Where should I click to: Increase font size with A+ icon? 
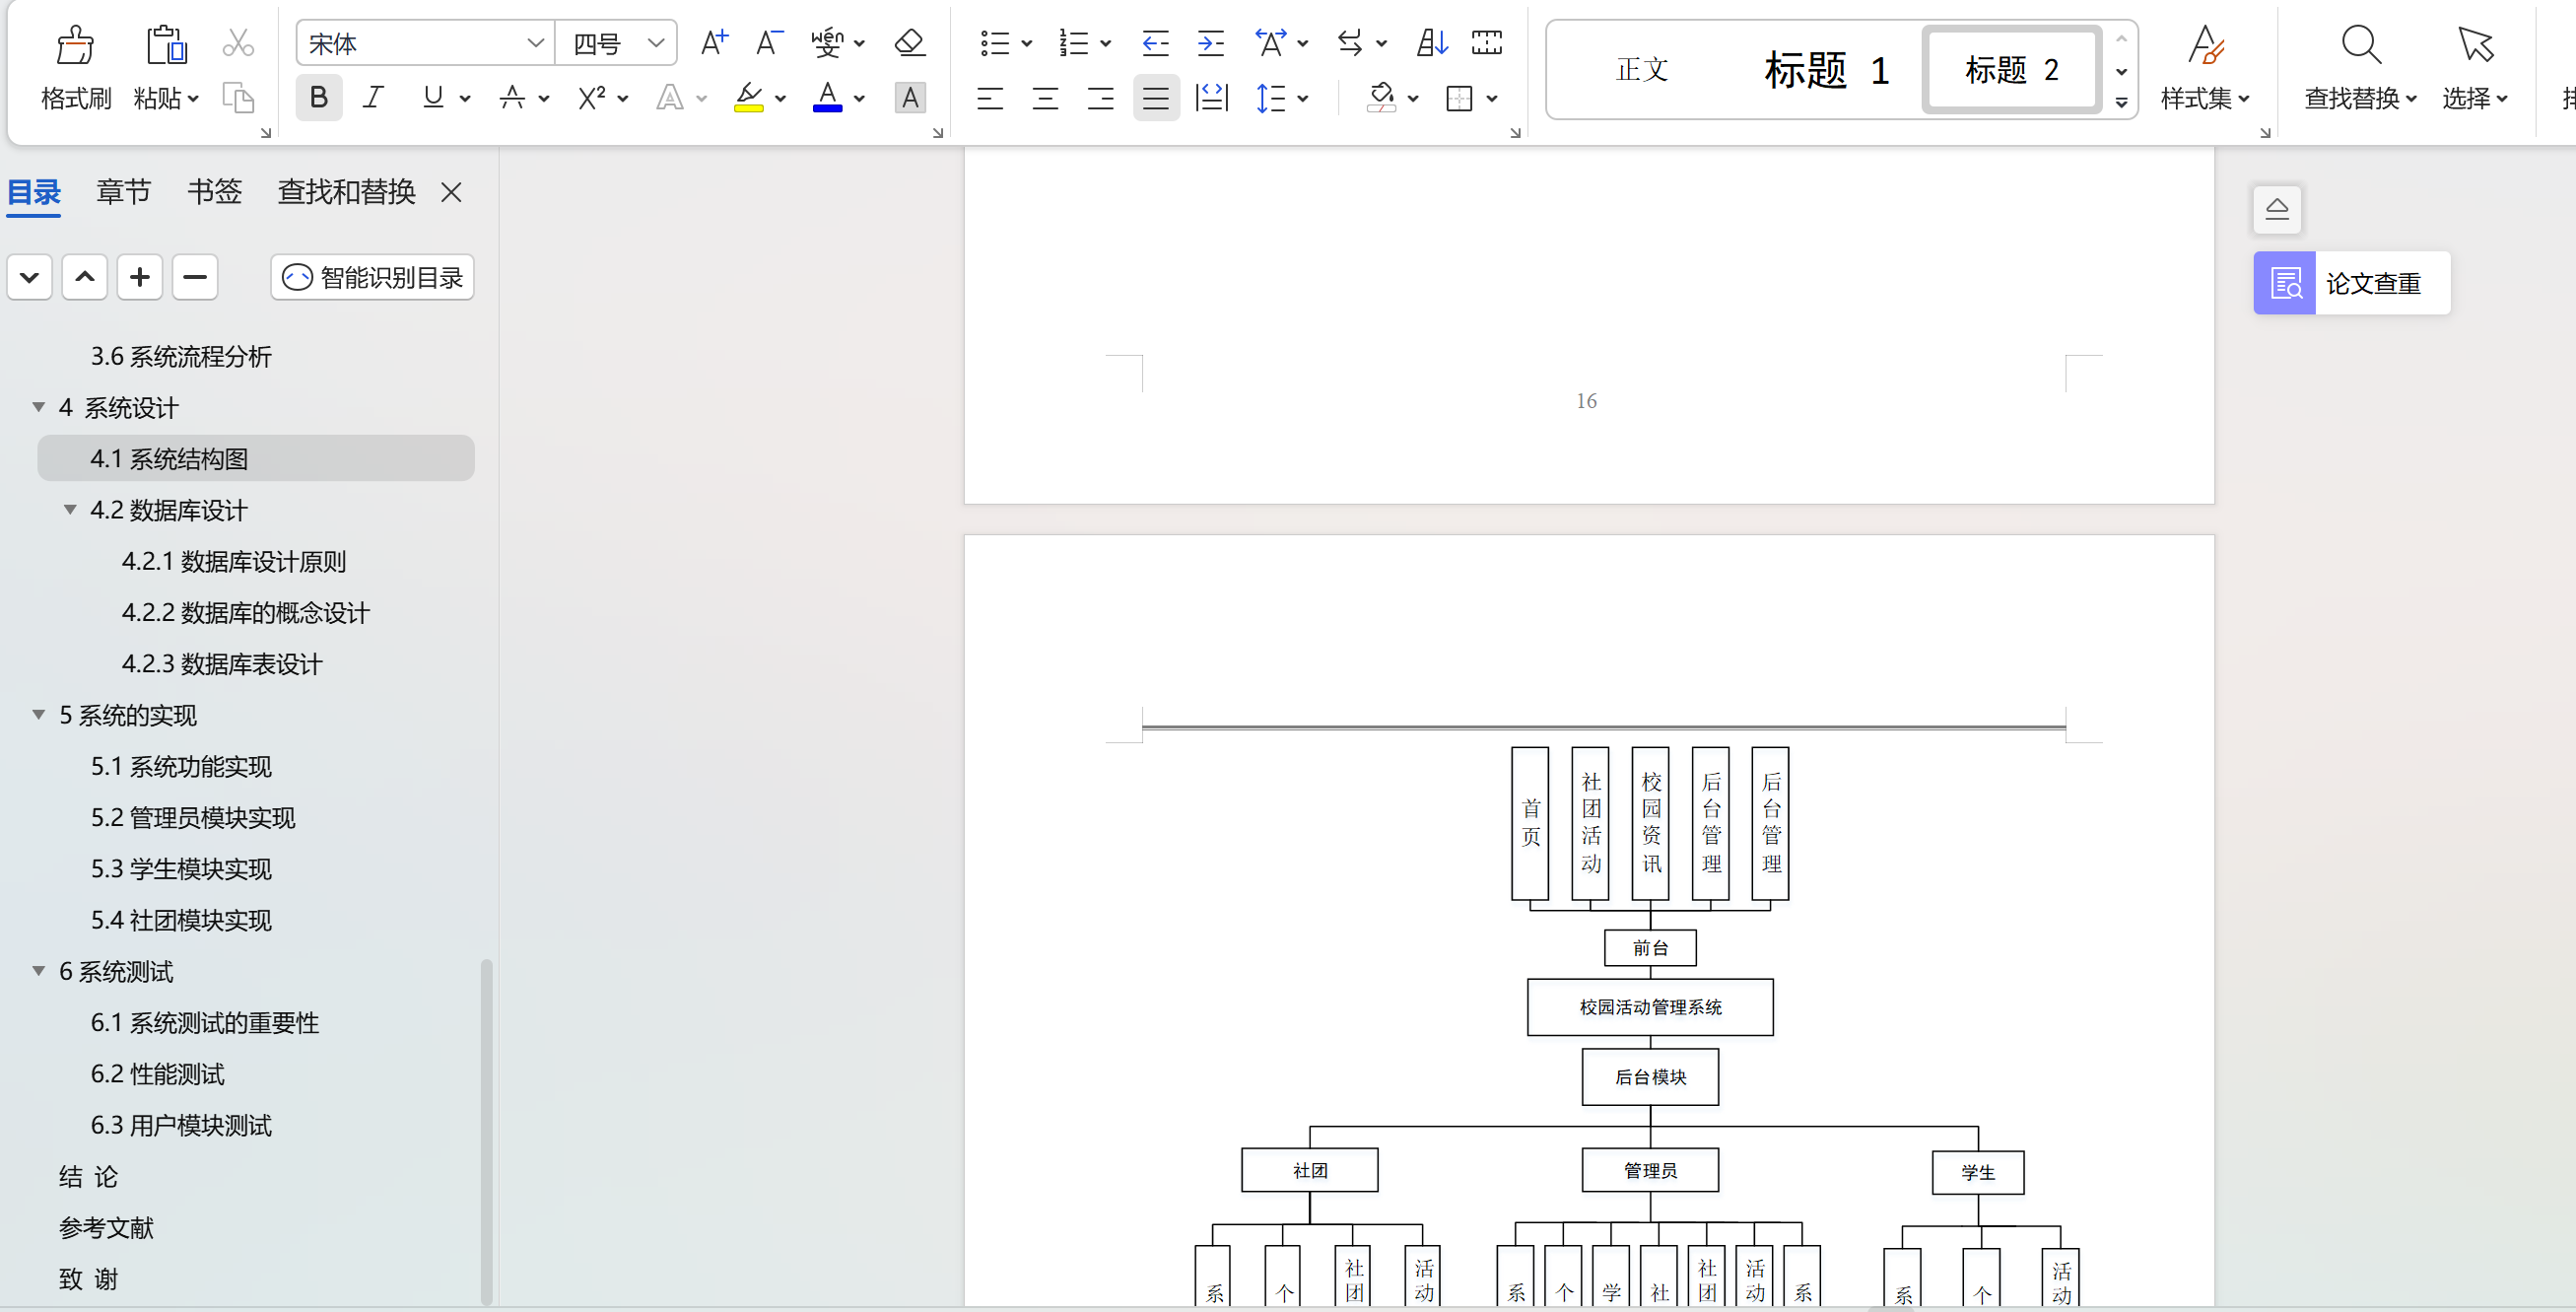point(714,43)
